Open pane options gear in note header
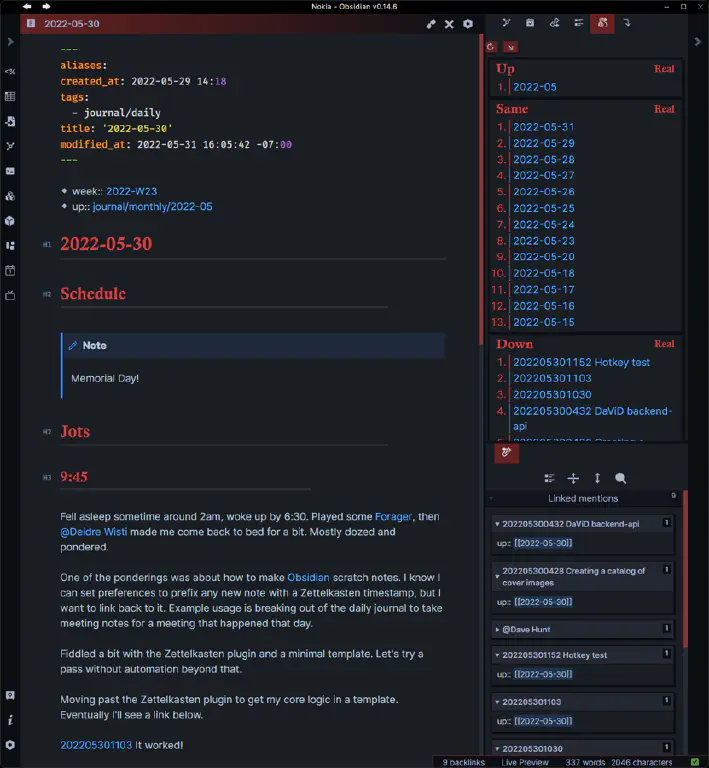 [x=468, y=24]
